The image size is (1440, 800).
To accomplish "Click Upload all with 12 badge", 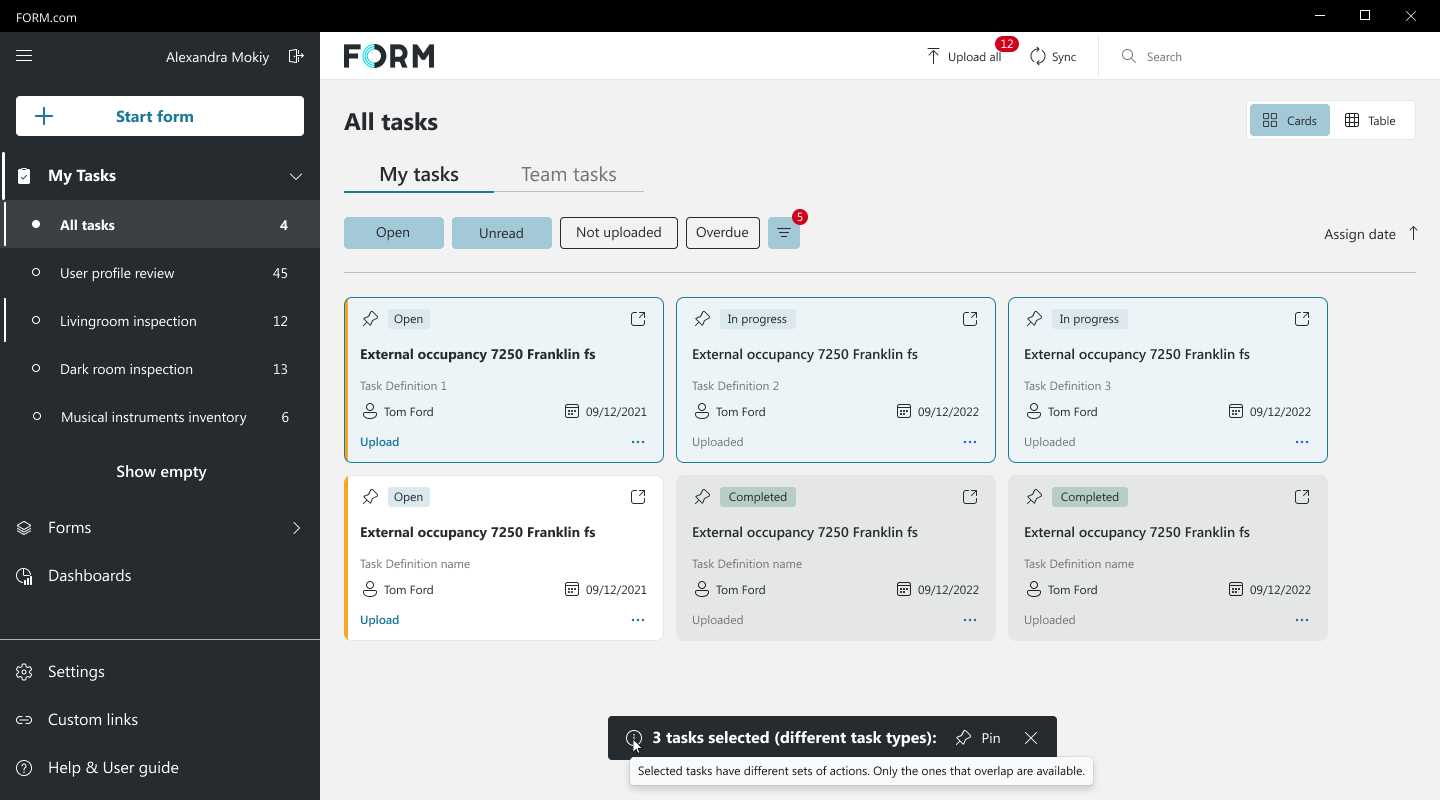I will 964,57.
